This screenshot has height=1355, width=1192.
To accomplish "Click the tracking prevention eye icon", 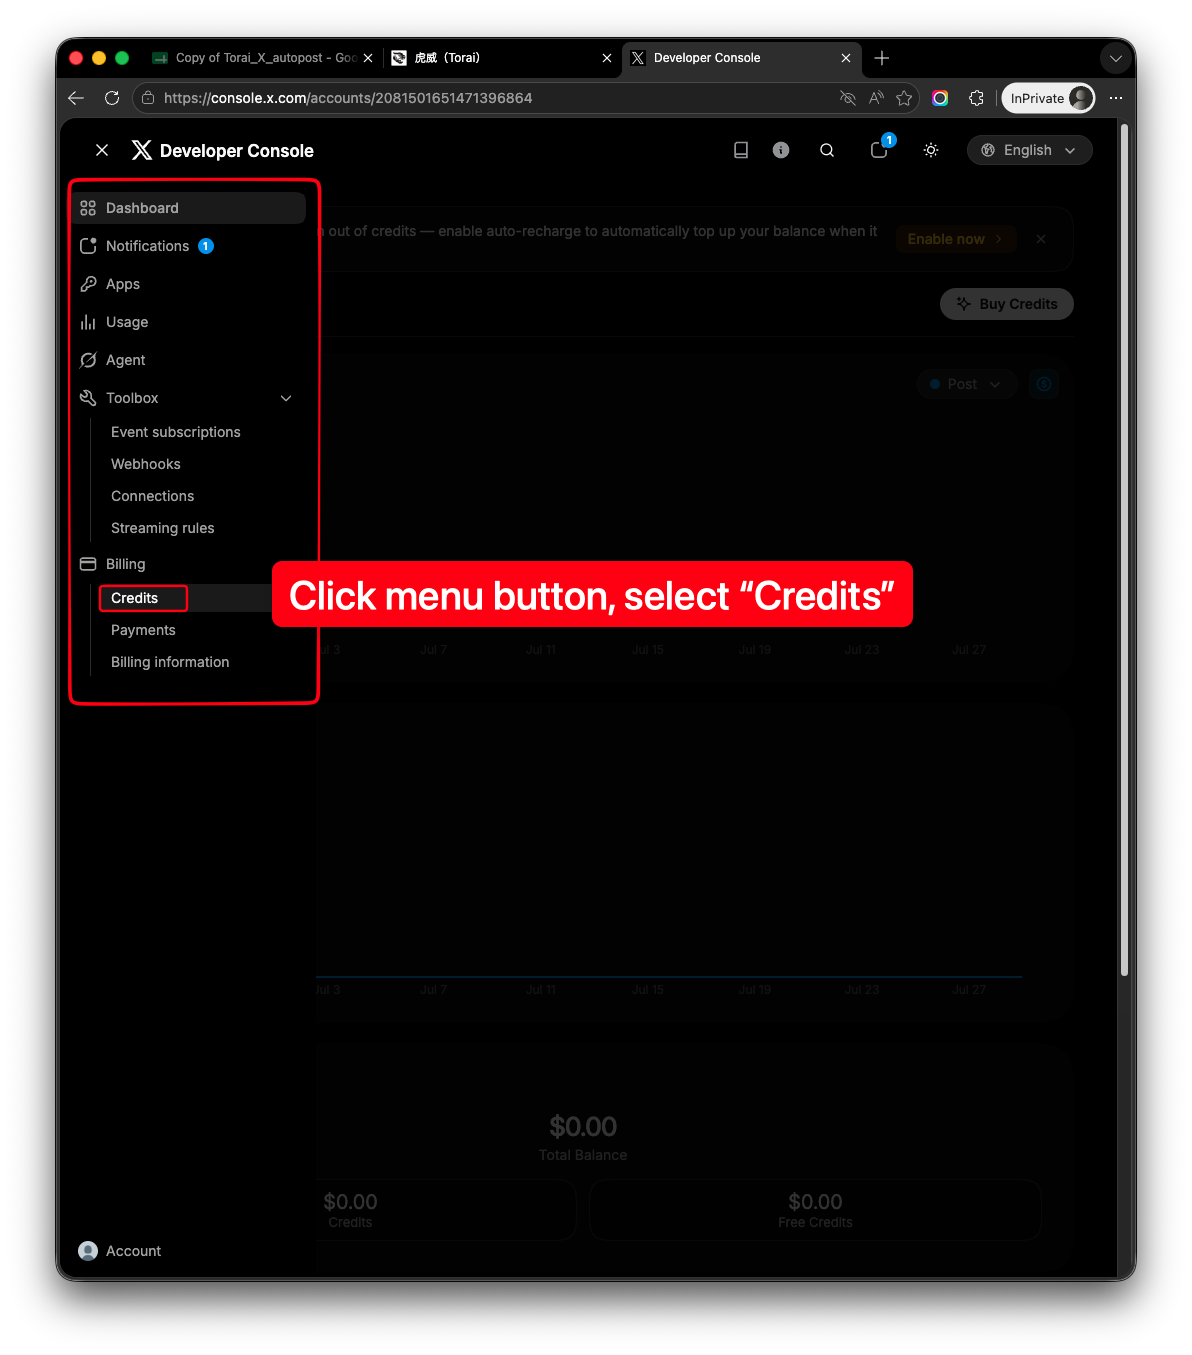I will [848, 98].
